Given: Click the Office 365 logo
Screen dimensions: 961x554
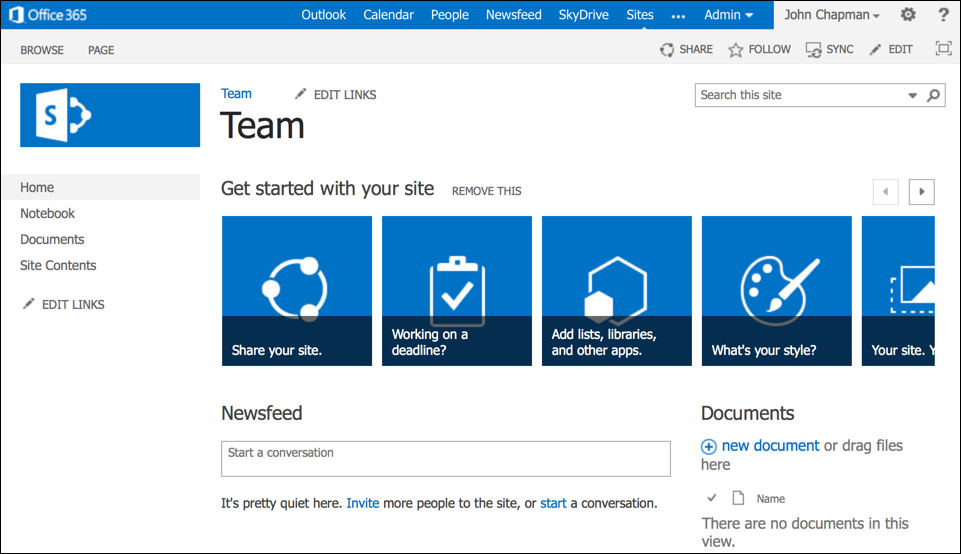Looking at the screenshot, I should pos(48,15).
